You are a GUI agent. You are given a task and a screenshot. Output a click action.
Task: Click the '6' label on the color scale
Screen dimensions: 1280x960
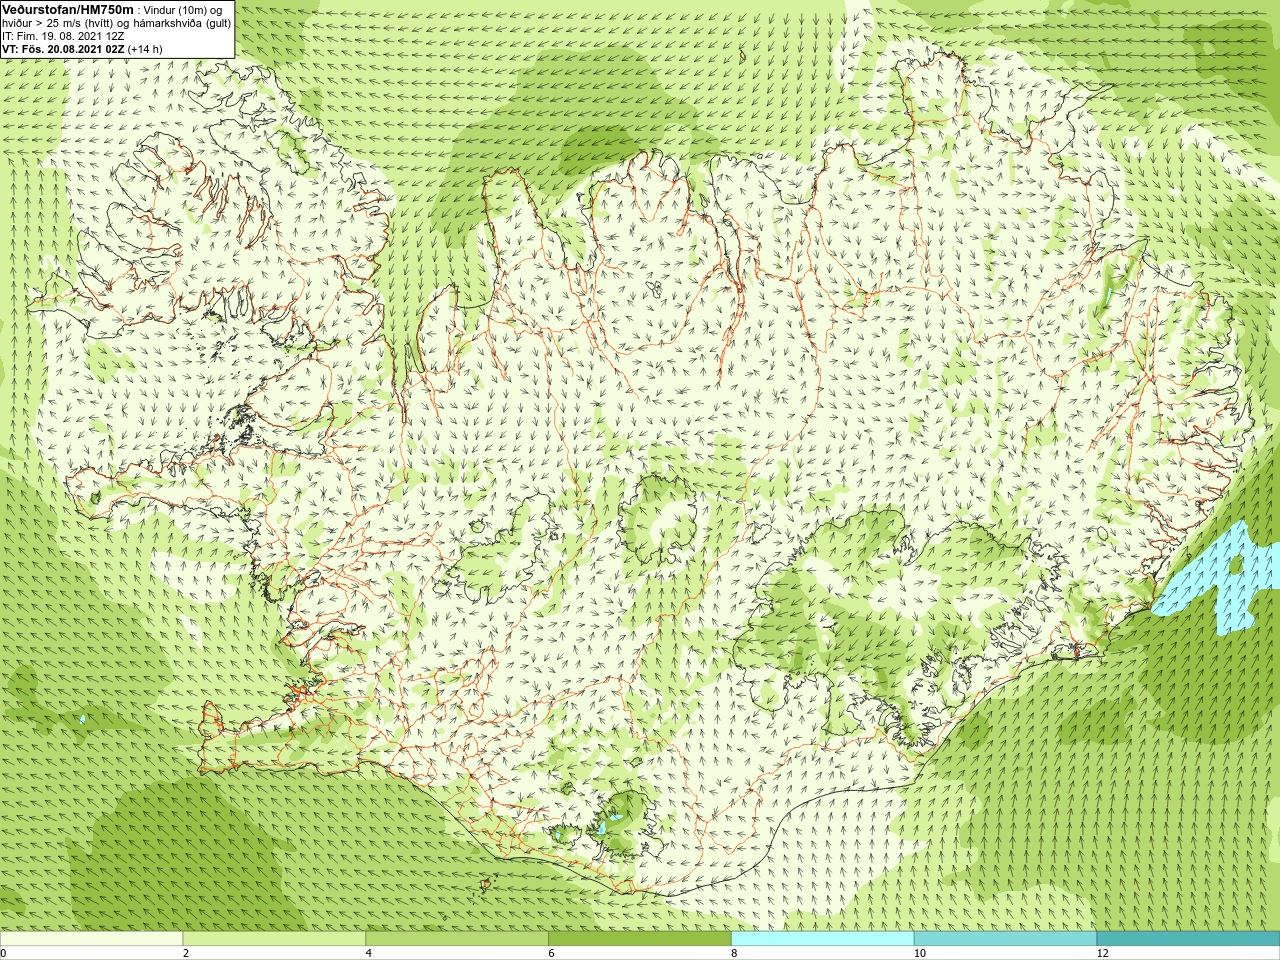[x=552, y=953]
